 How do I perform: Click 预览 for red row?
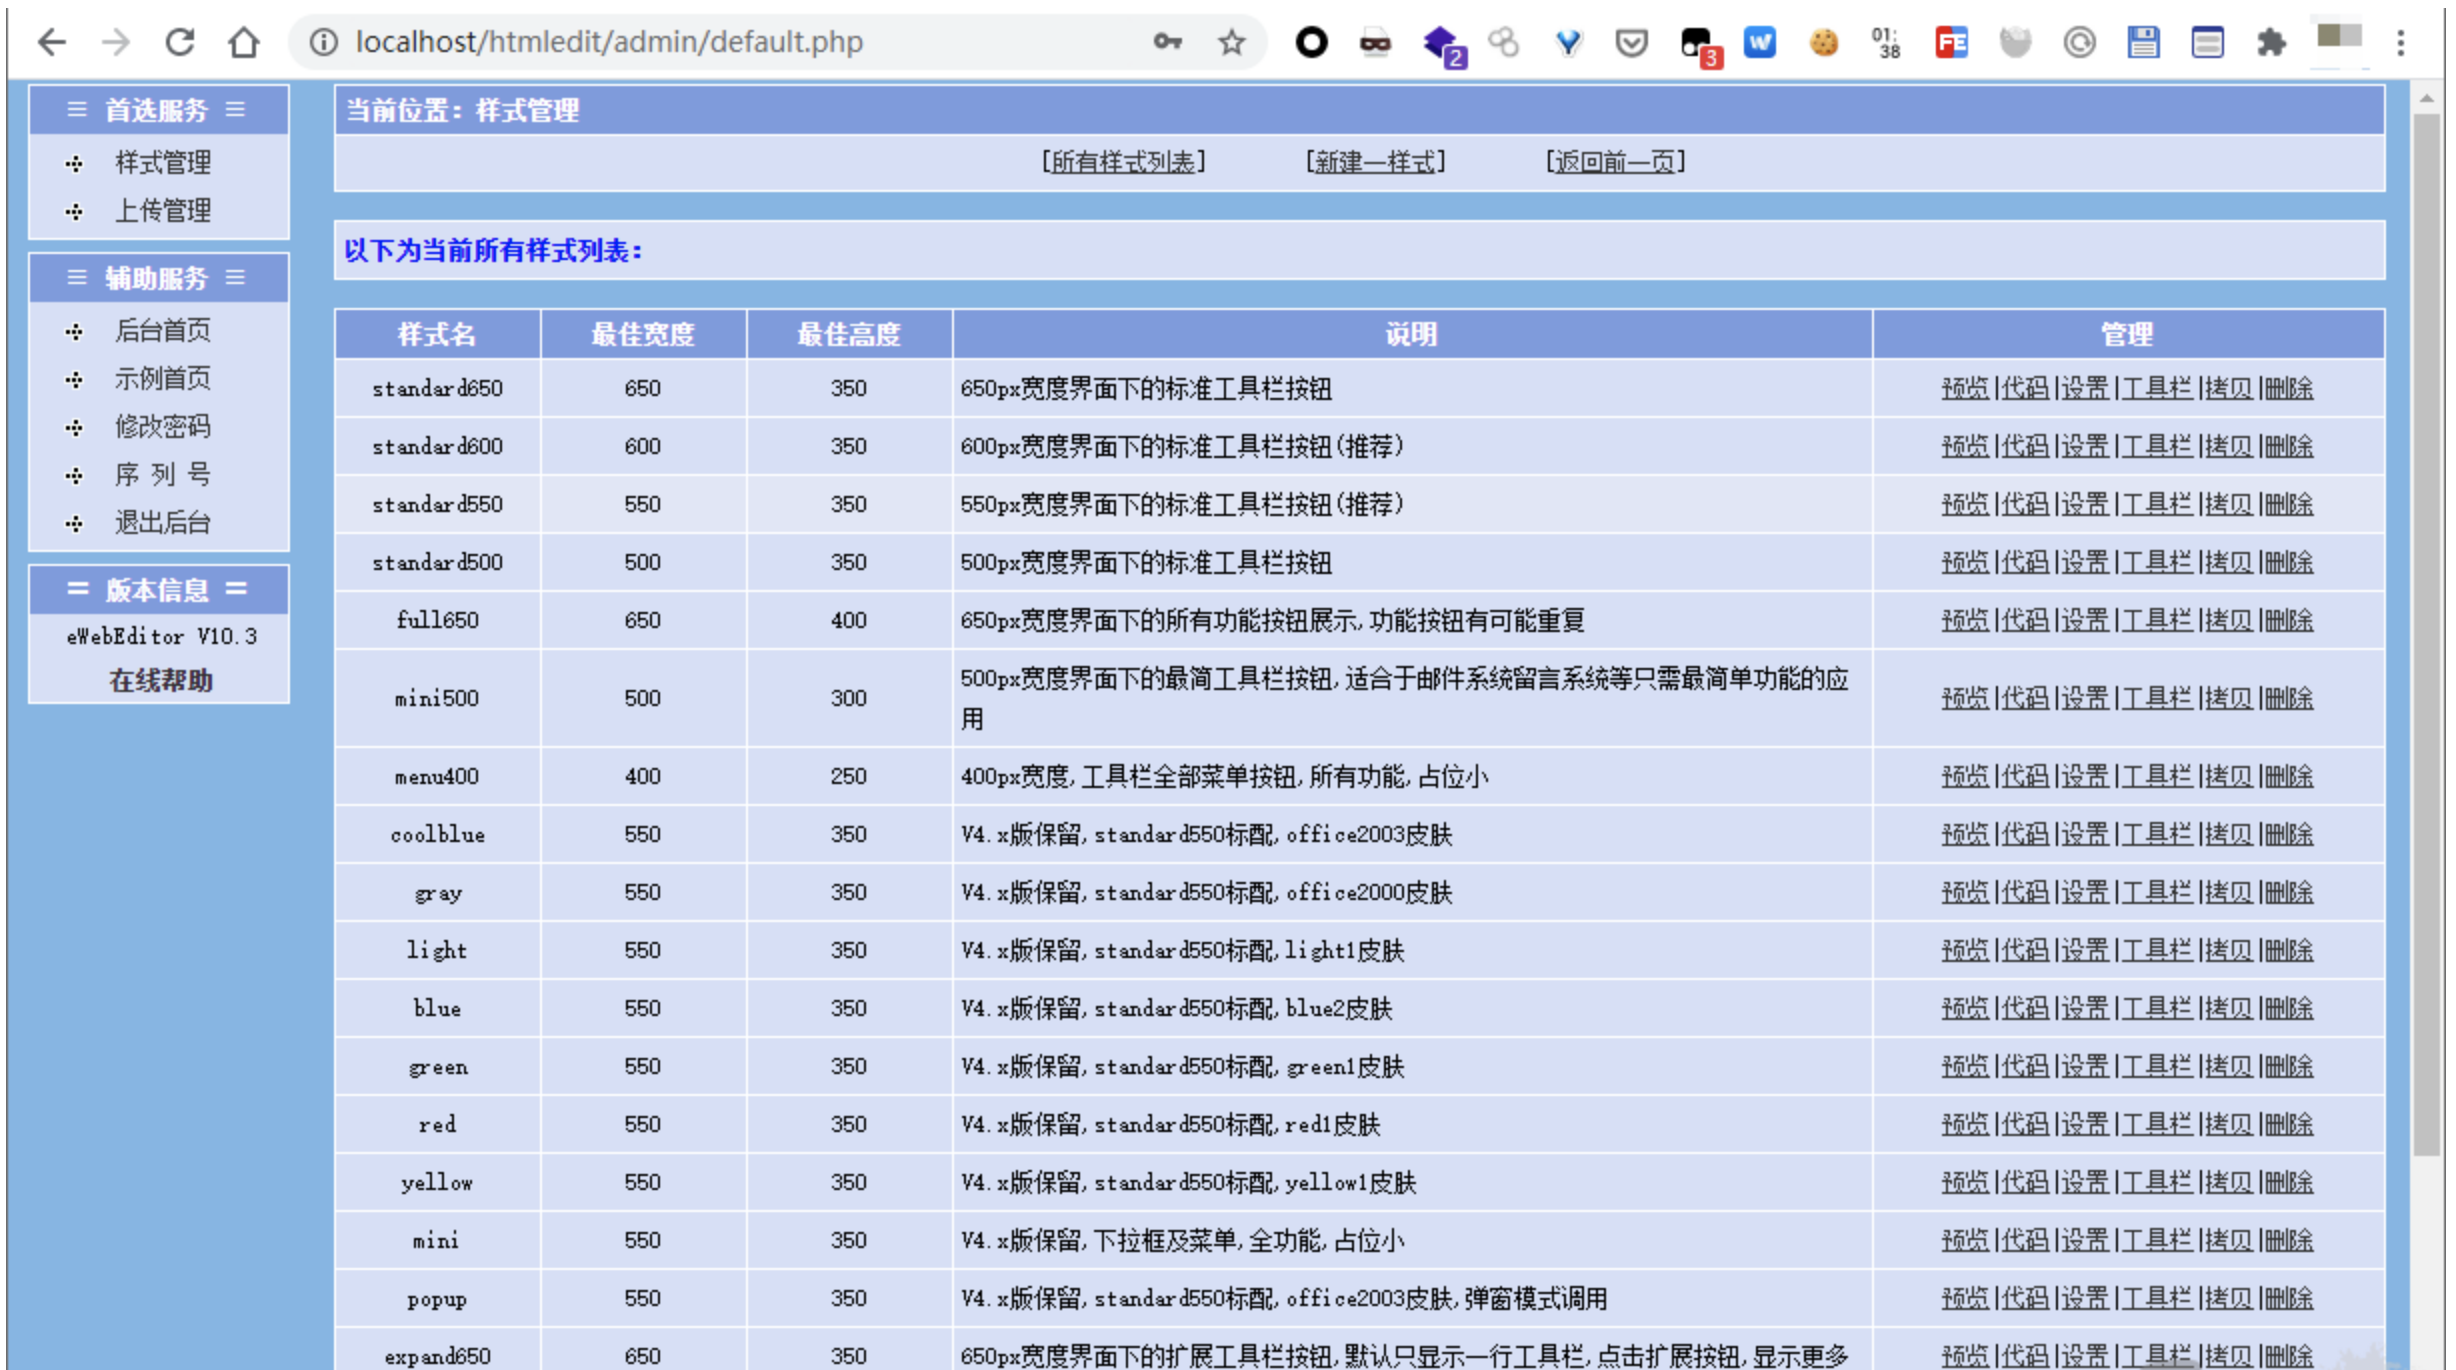click(1965, 1124)
